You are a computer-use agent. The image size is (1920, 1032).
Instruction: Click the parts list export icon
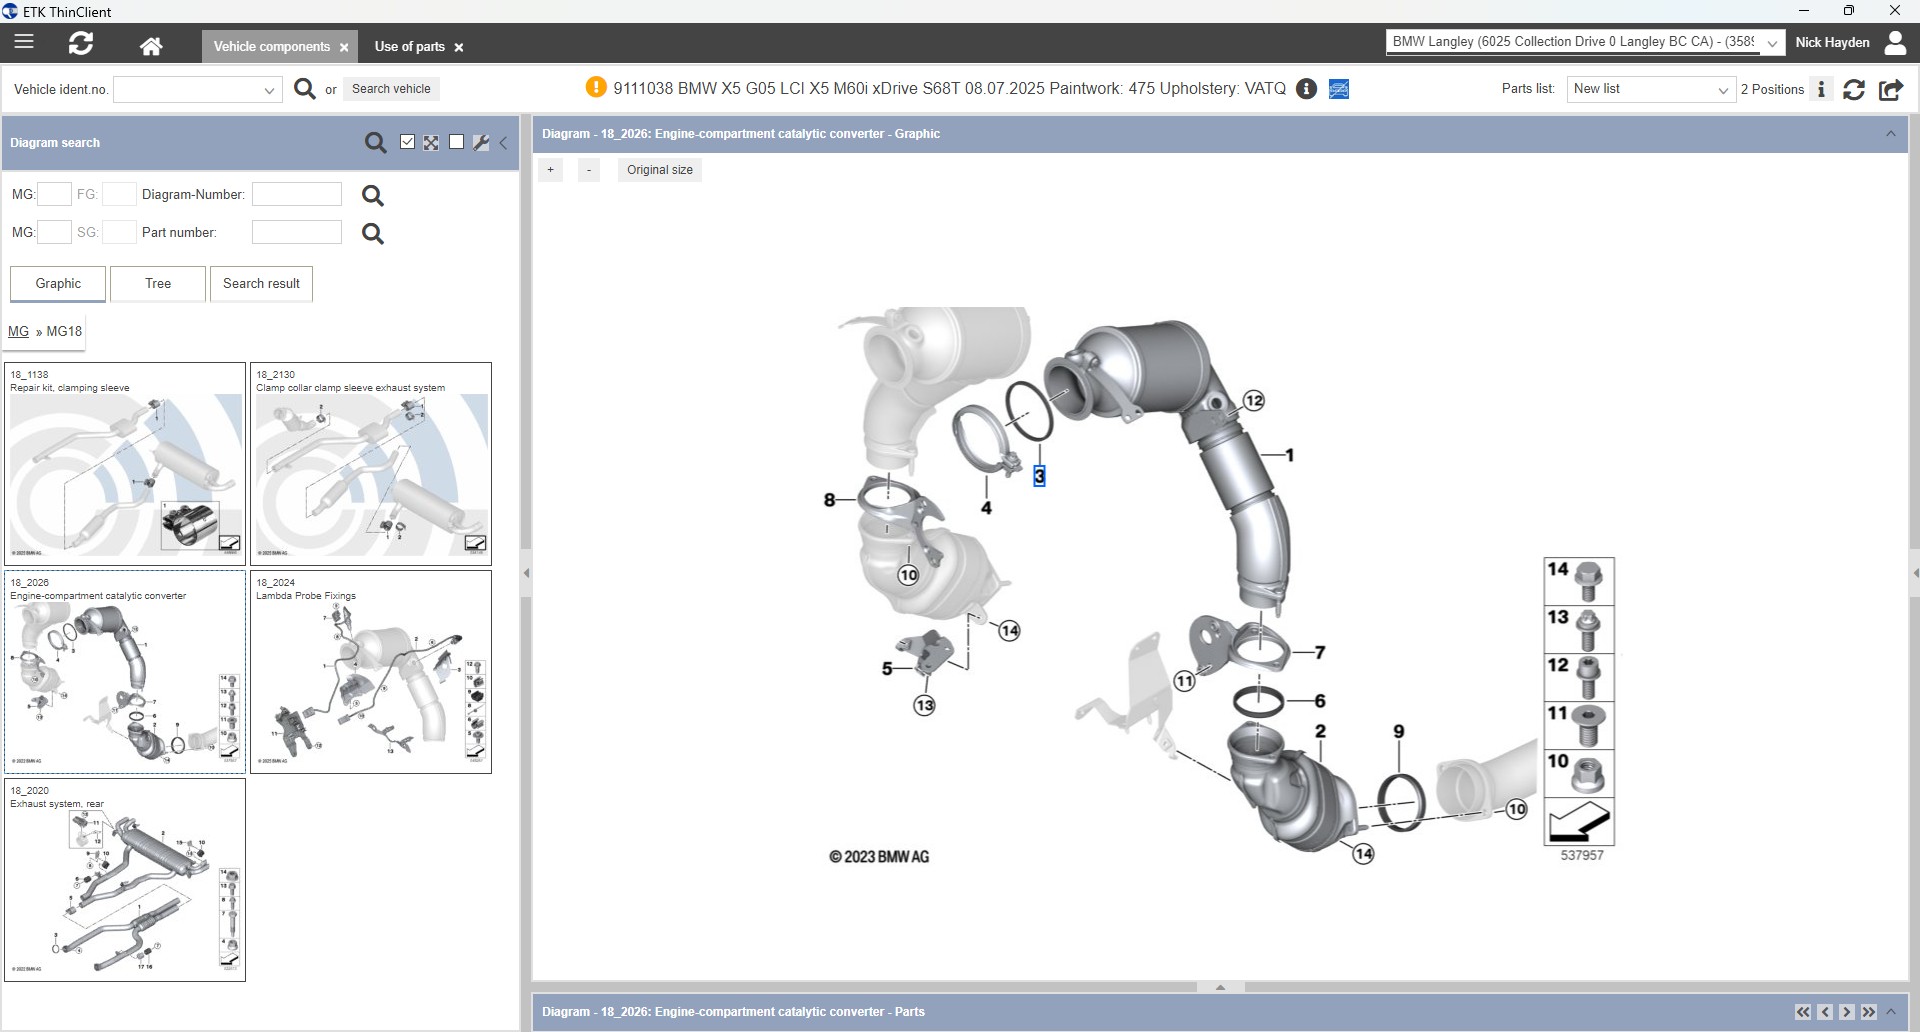tap(1891, 89)
